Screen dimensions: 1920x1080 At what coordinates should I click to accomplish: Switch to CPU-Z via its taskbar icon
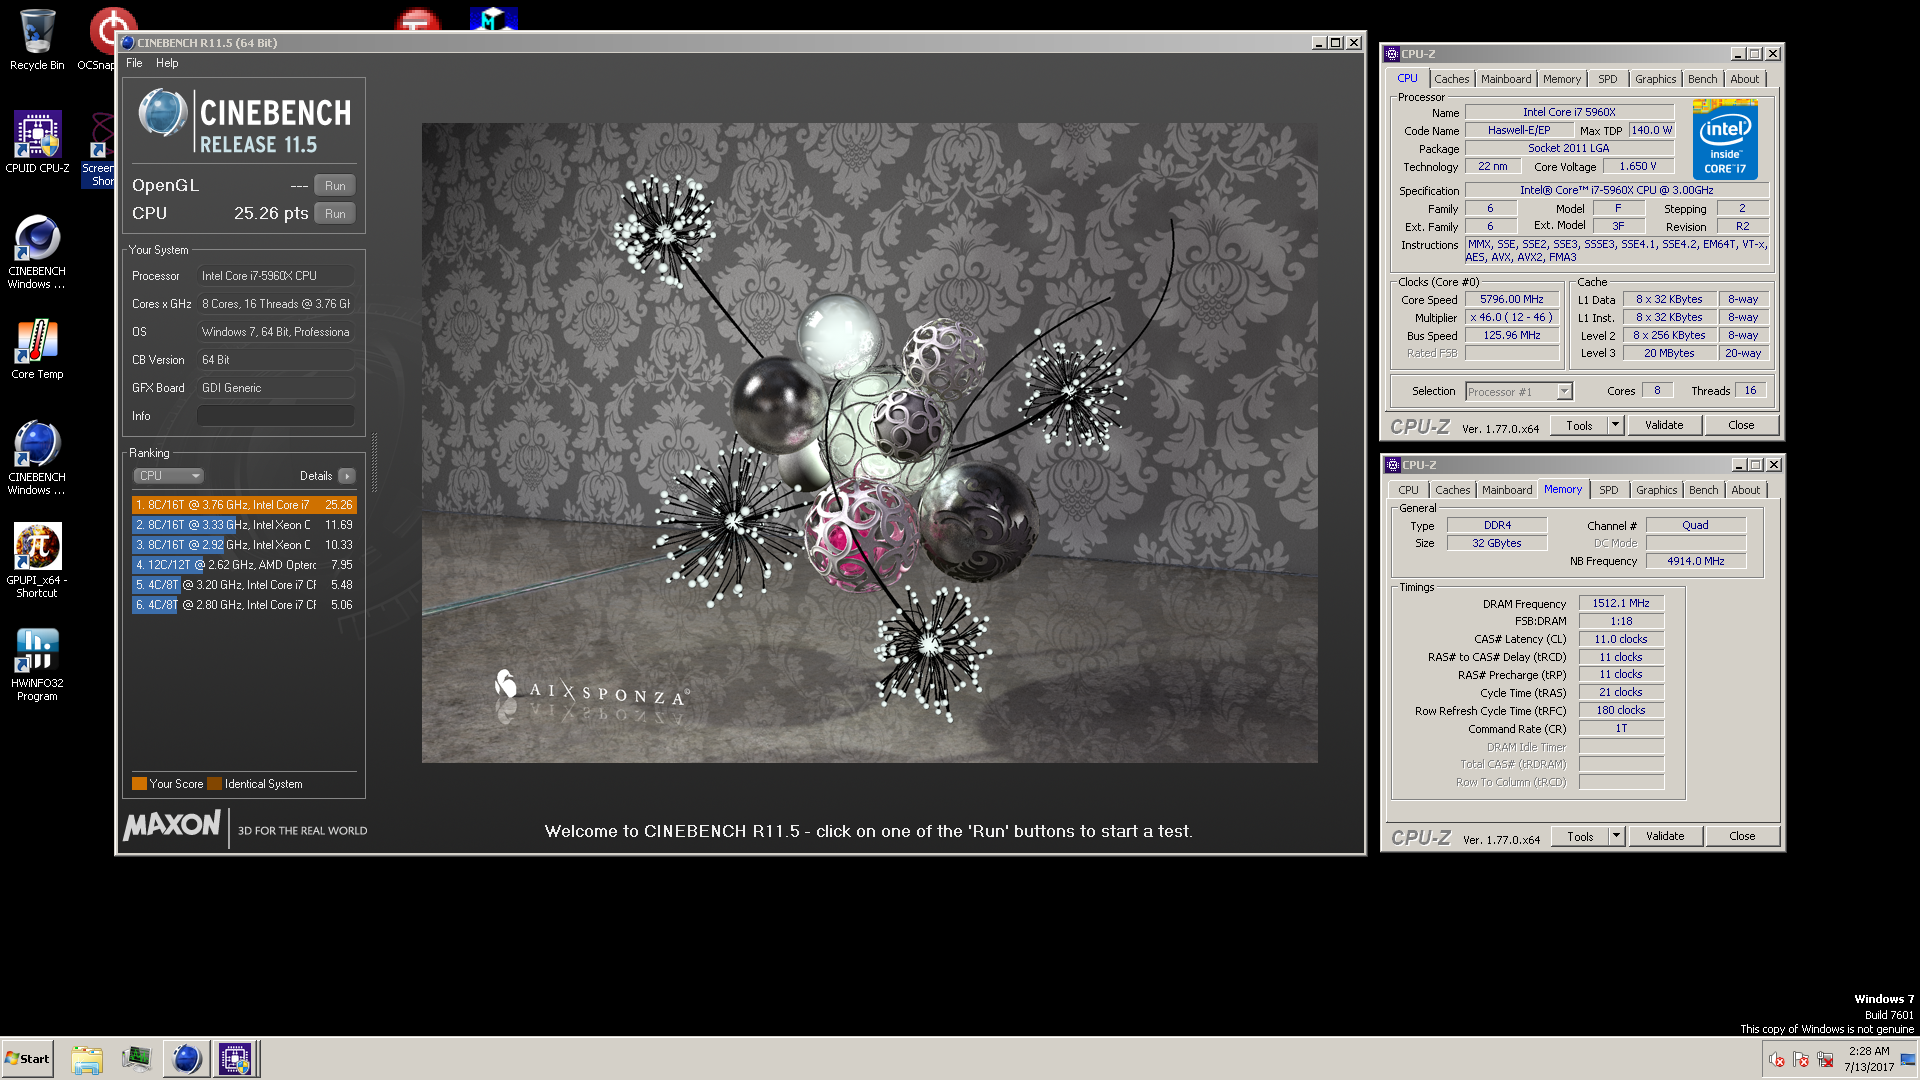(x=235, y=1059)
